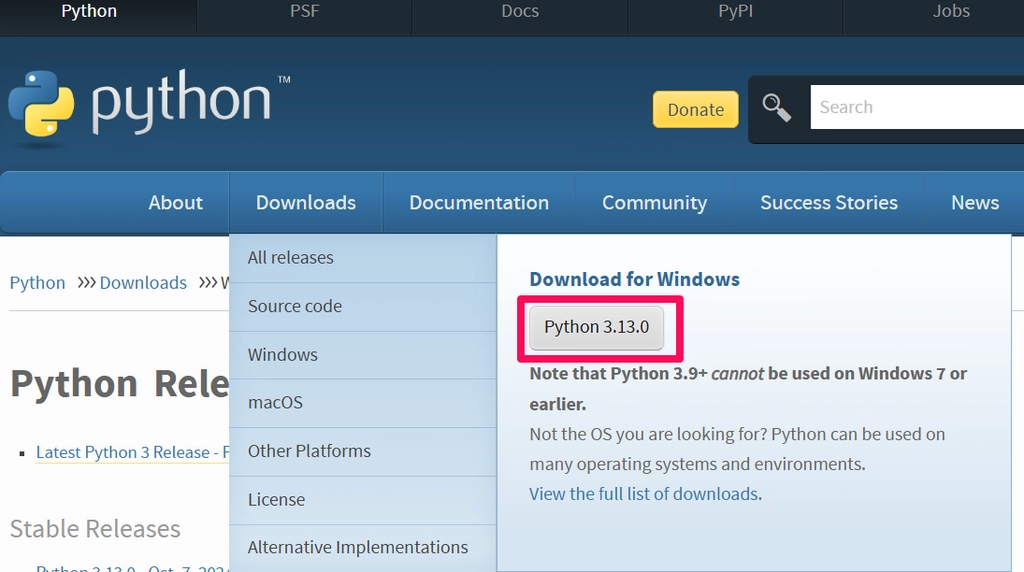This screenshot has height=572, width=1024.
Task: Focus the Search input field
Action: coord(917,107)
